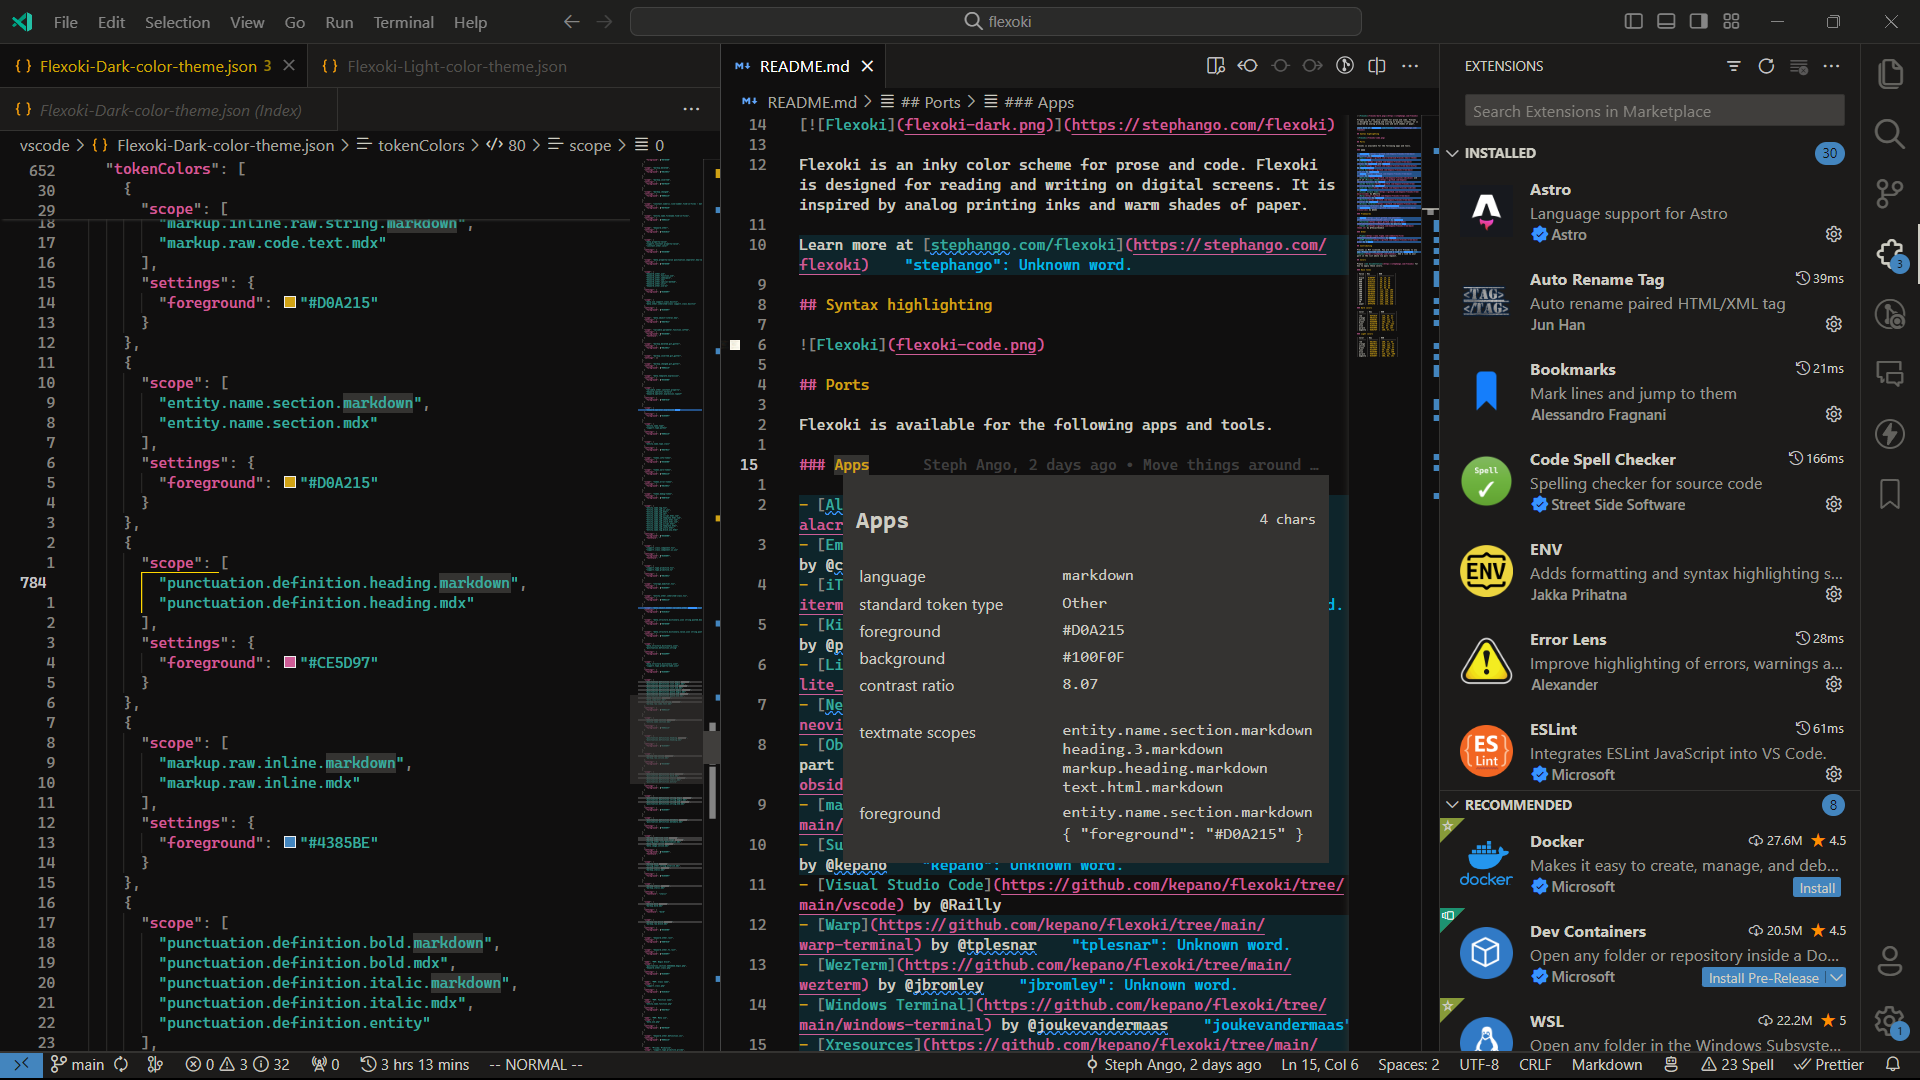This screenshot has height=1080, width=1920.
Task: Collapse the INSTALLED extensions section
Action: click(x=1453, y=153)
